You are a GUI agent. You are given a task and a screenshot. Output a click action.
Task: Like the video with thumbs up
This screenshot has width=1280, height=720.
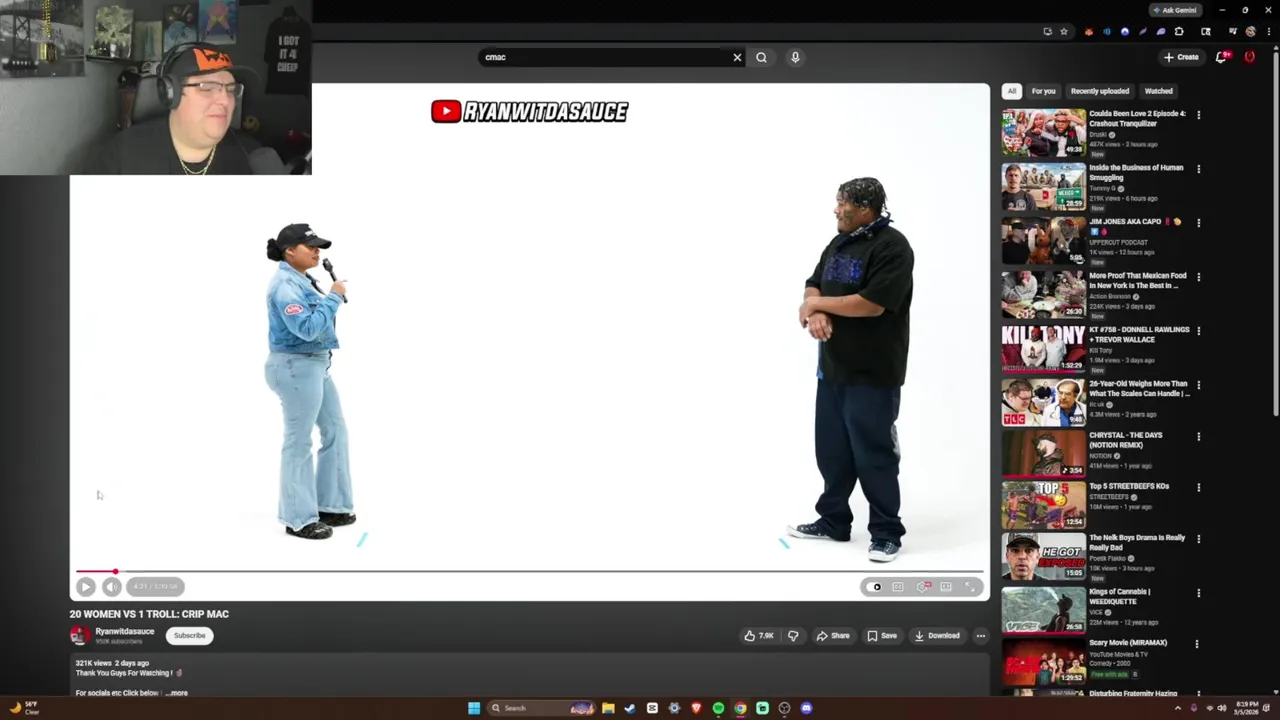coord(759,636)
